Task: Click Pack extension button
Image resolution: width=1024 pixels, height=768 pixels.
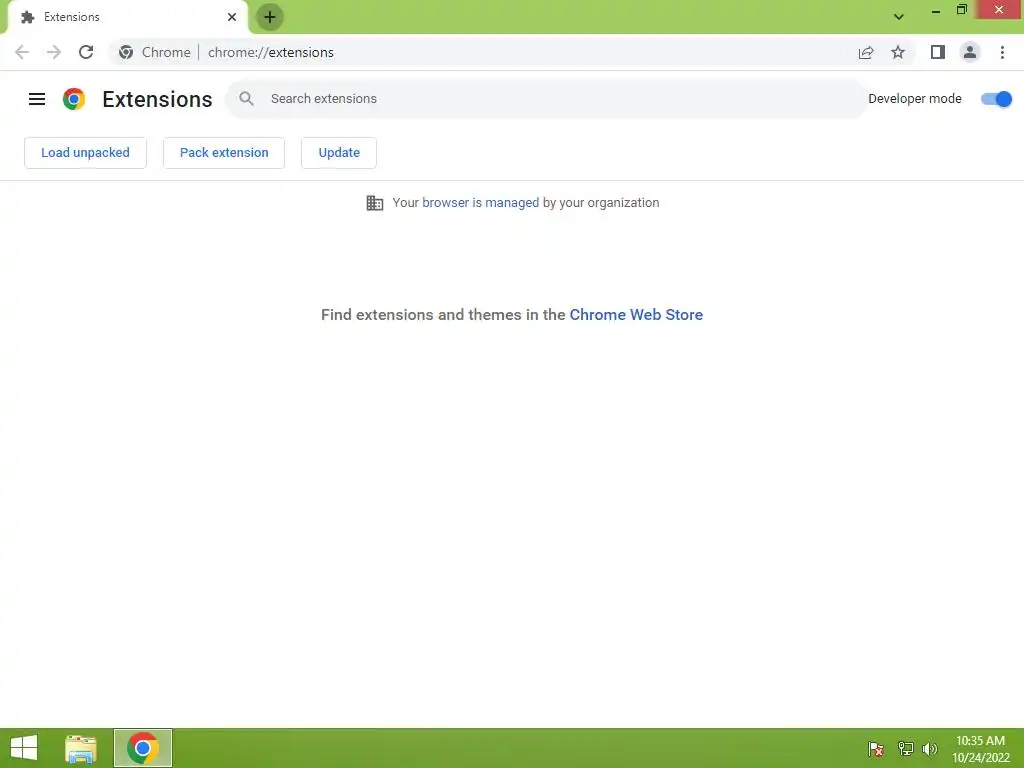Action: [224, 153]
